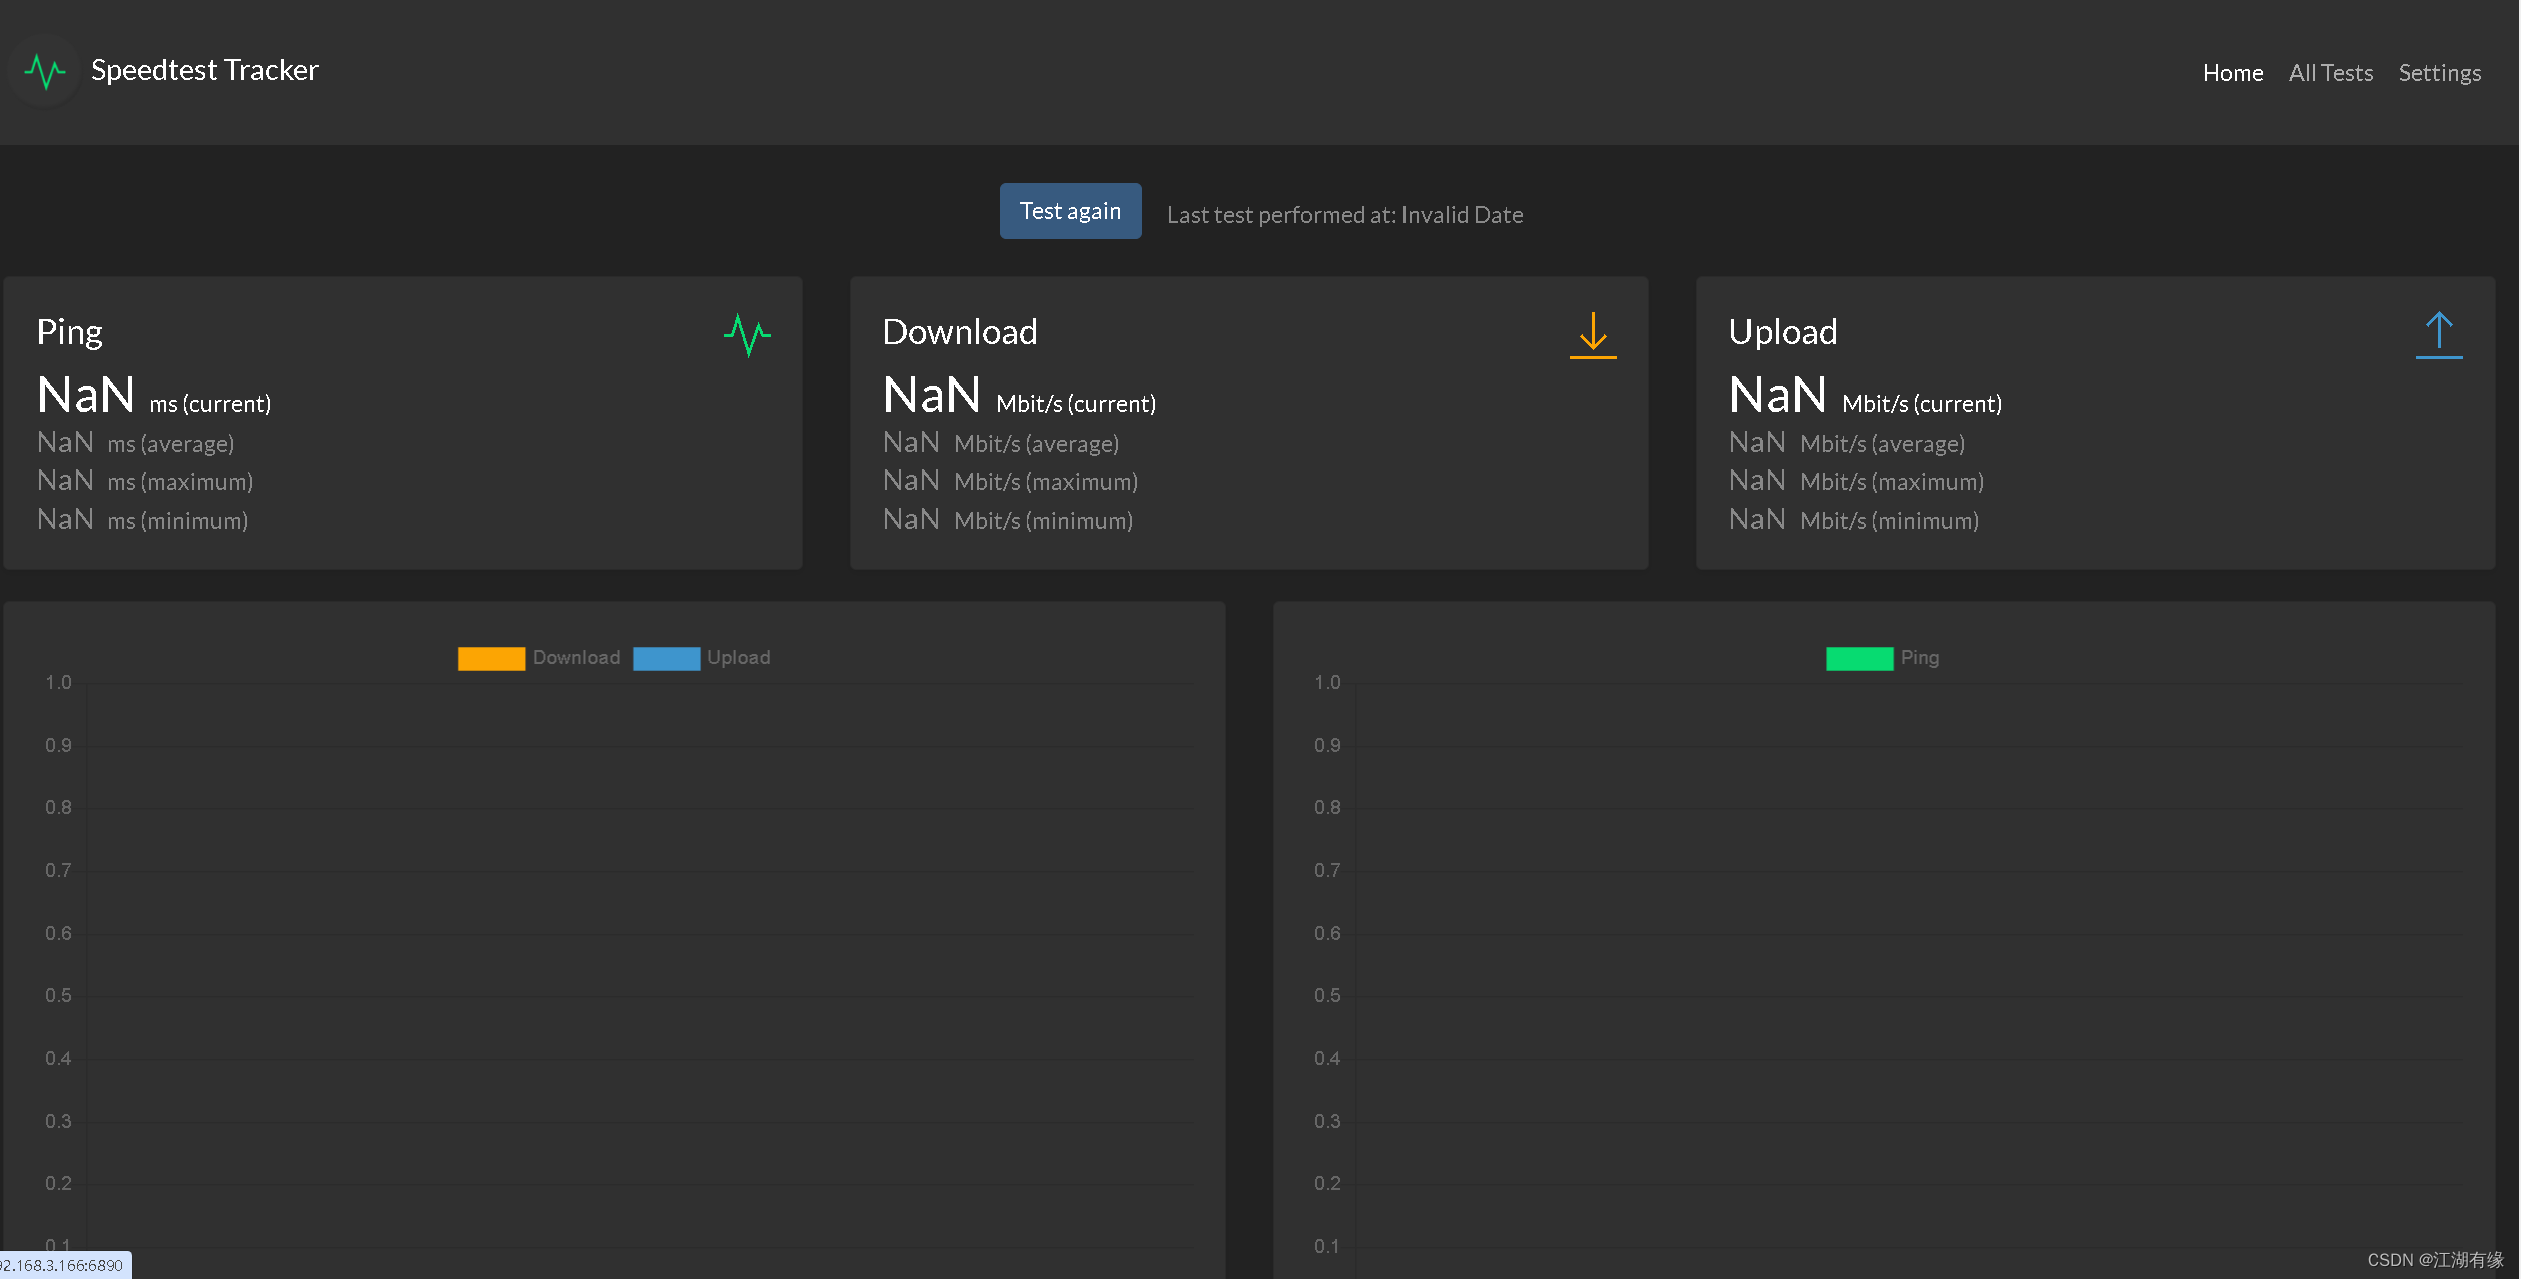Toggle Upload series in chart legend

click(738, 658)
